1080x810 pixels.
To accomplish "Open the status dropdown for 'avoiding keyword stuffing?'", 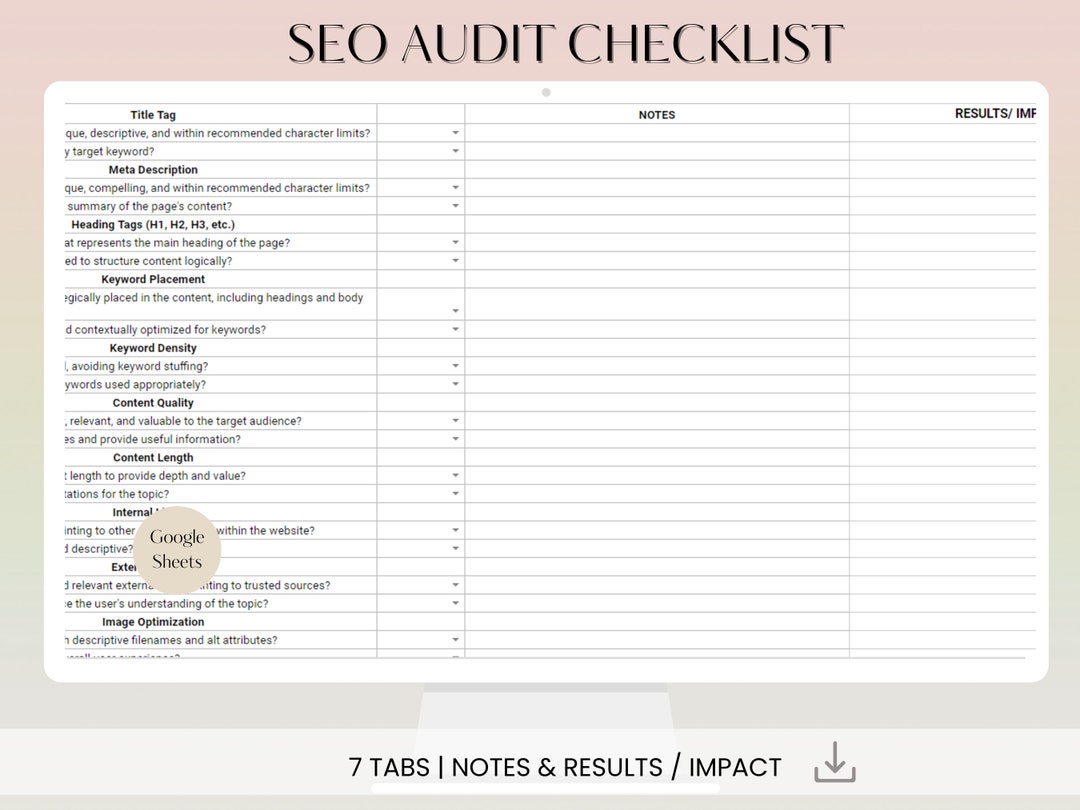I will [x=455, y=365].
